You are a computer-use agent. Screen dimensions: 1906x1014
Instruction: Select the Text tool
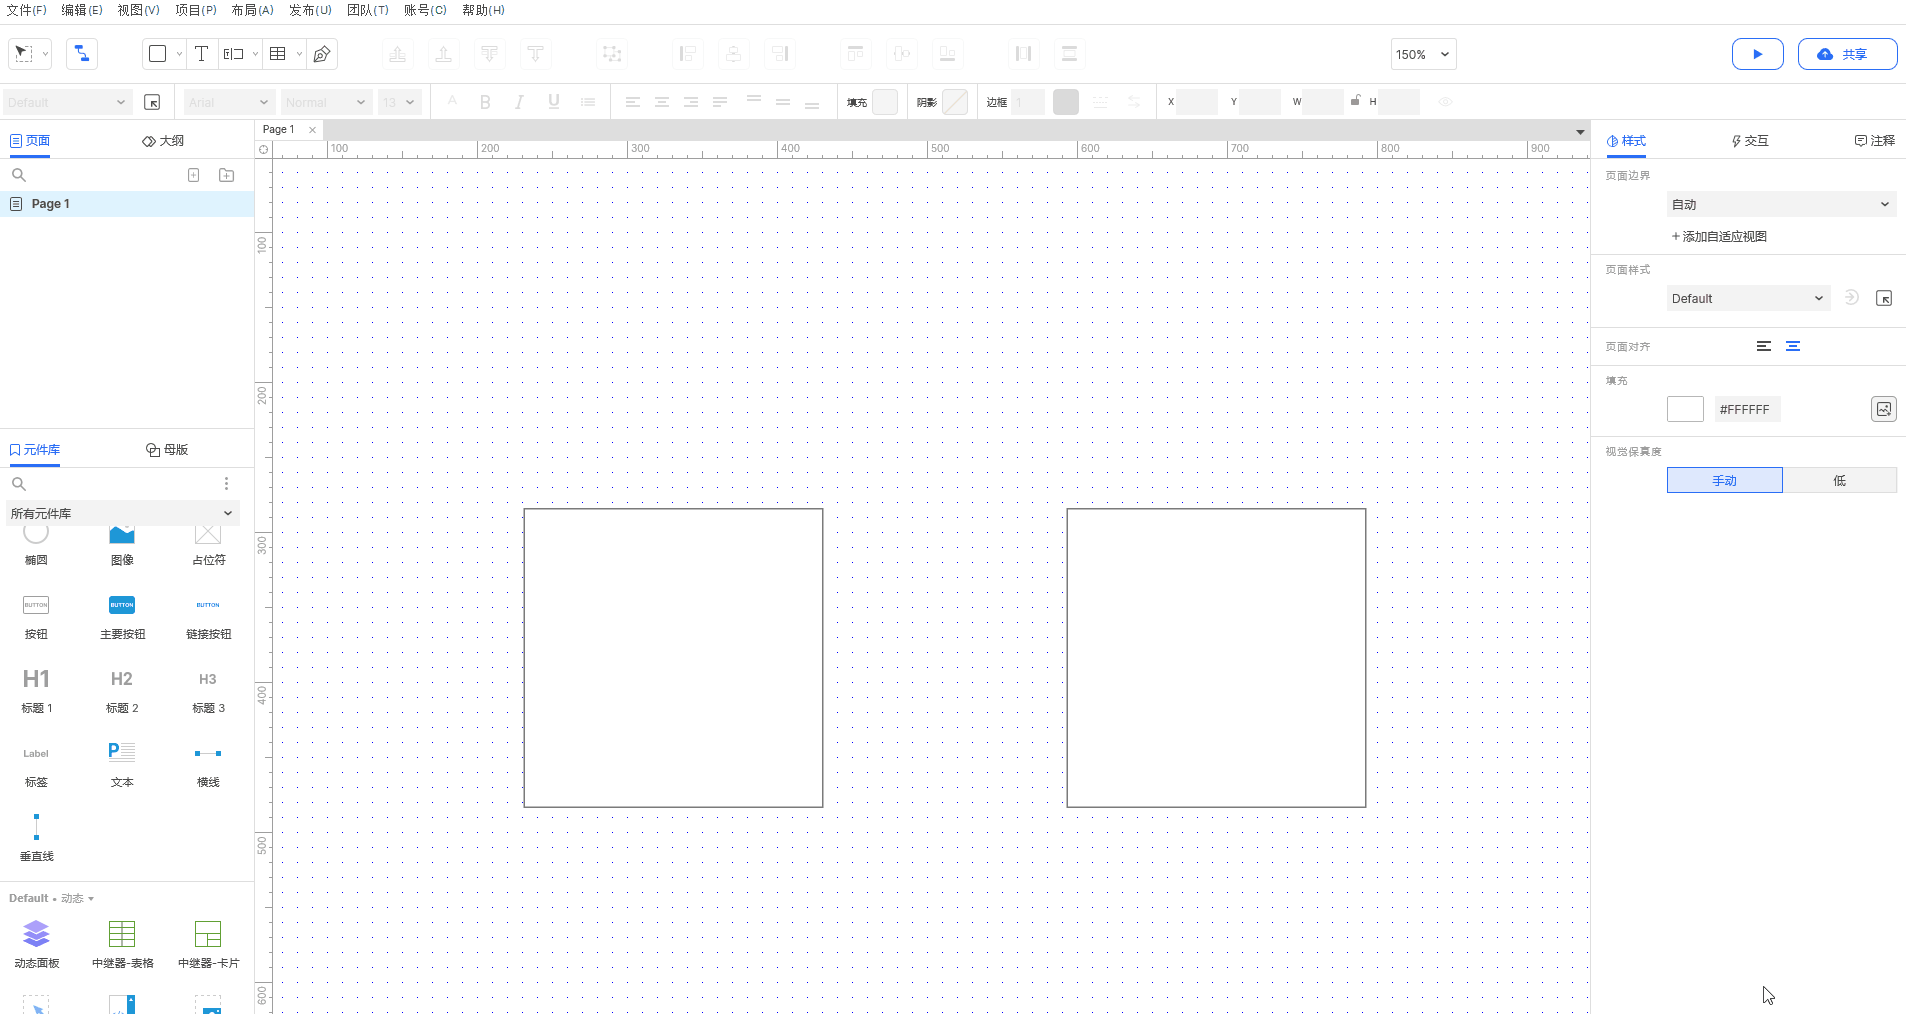[201, 54]
